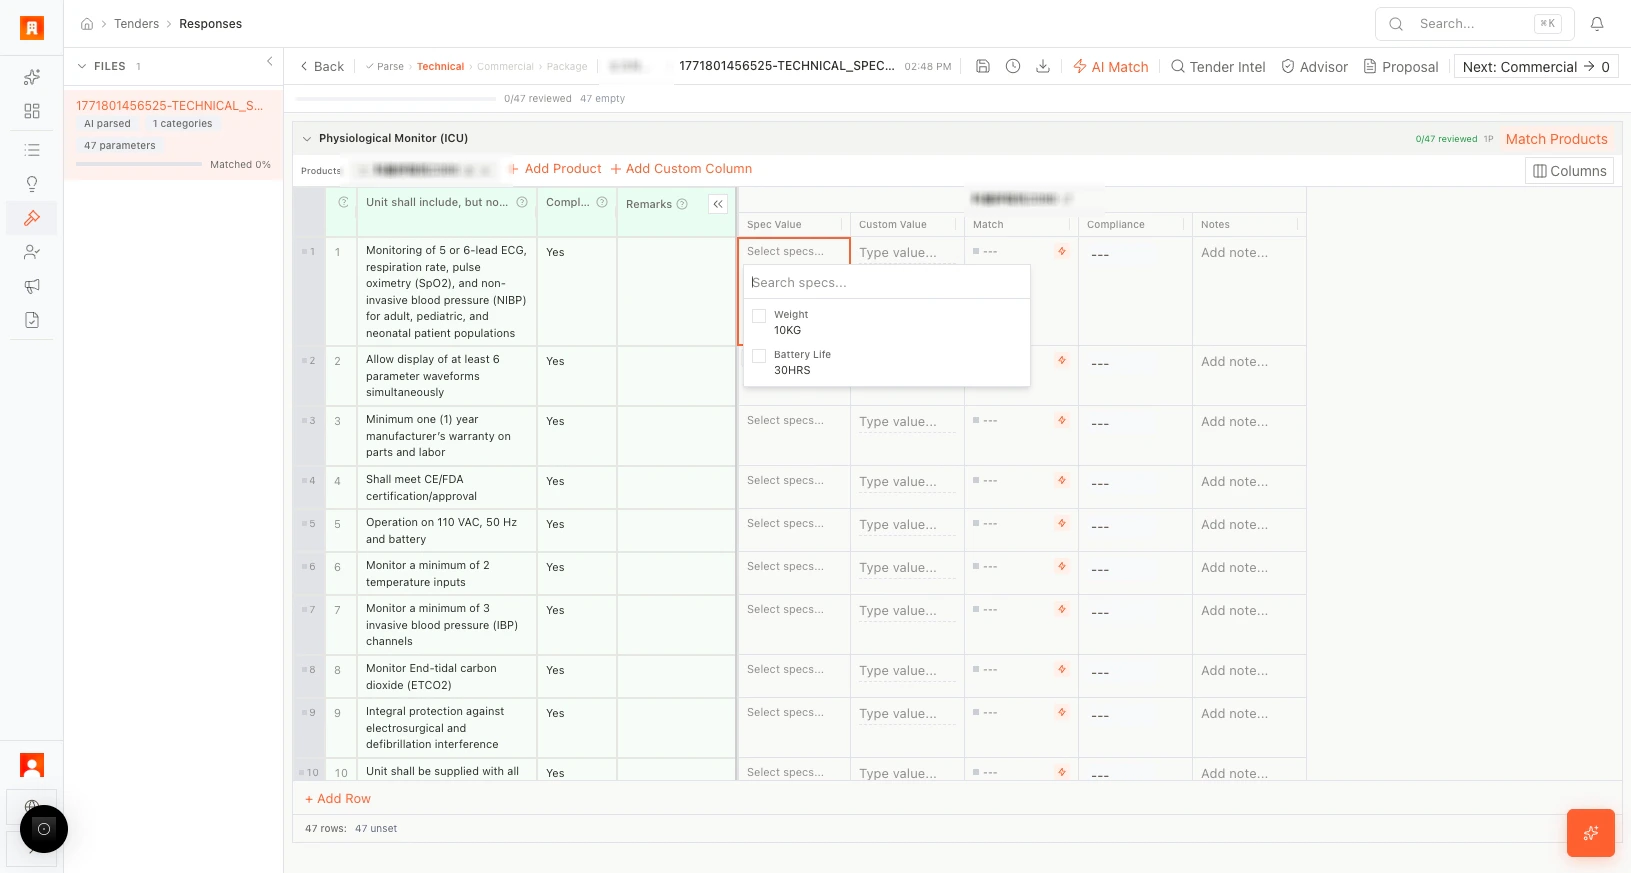The image size is (1631, 873).
Task: Proceed to Next: Commercial
Action: click(x=1536, y=67)
